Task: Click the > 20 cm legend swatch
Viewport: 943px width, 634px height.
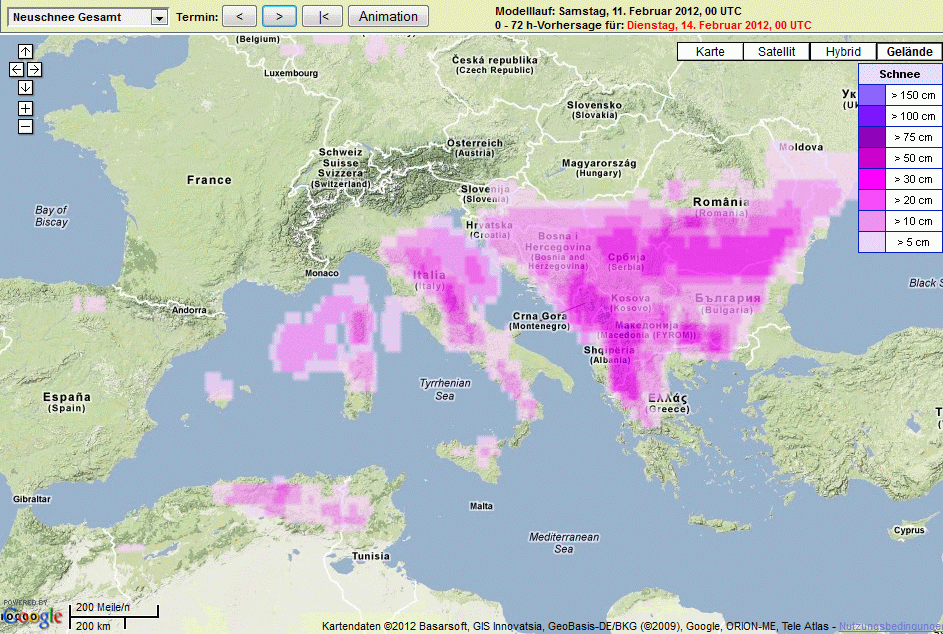Action: (x=872, y=200)
